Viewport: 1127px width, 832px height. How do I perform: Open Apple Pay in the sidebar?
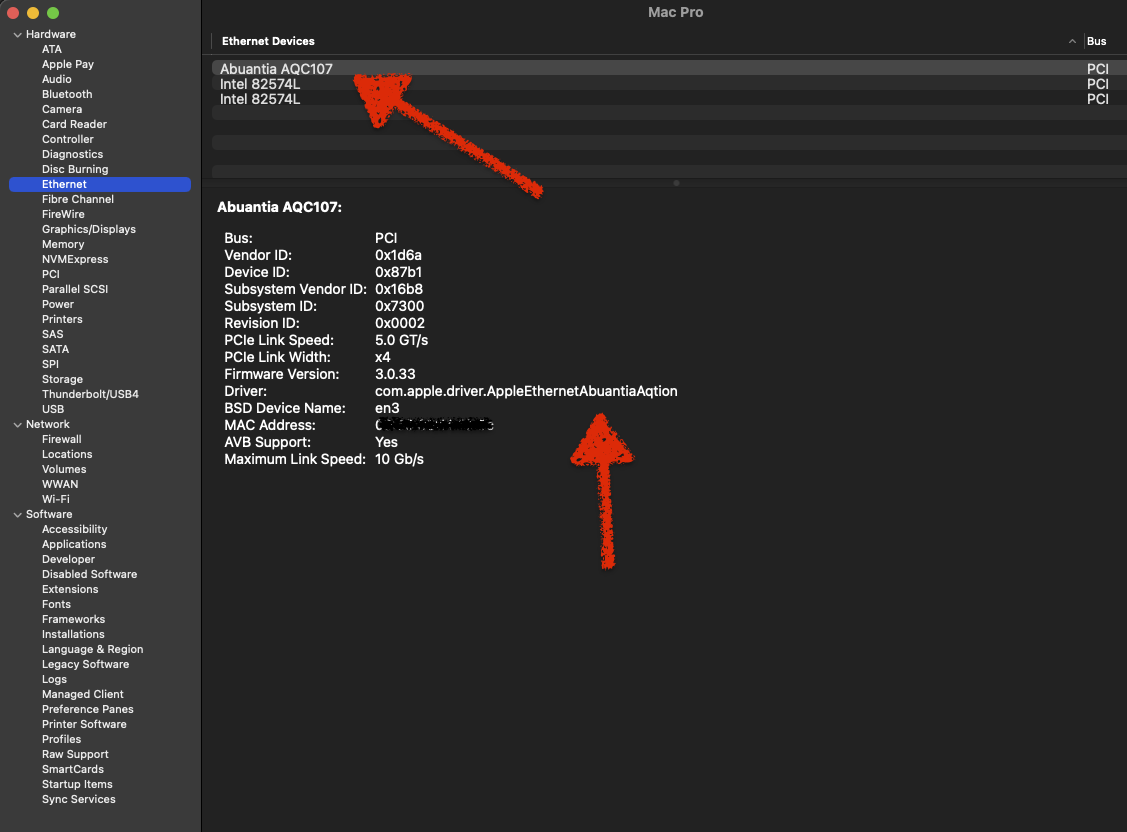(x=68, y=65)
